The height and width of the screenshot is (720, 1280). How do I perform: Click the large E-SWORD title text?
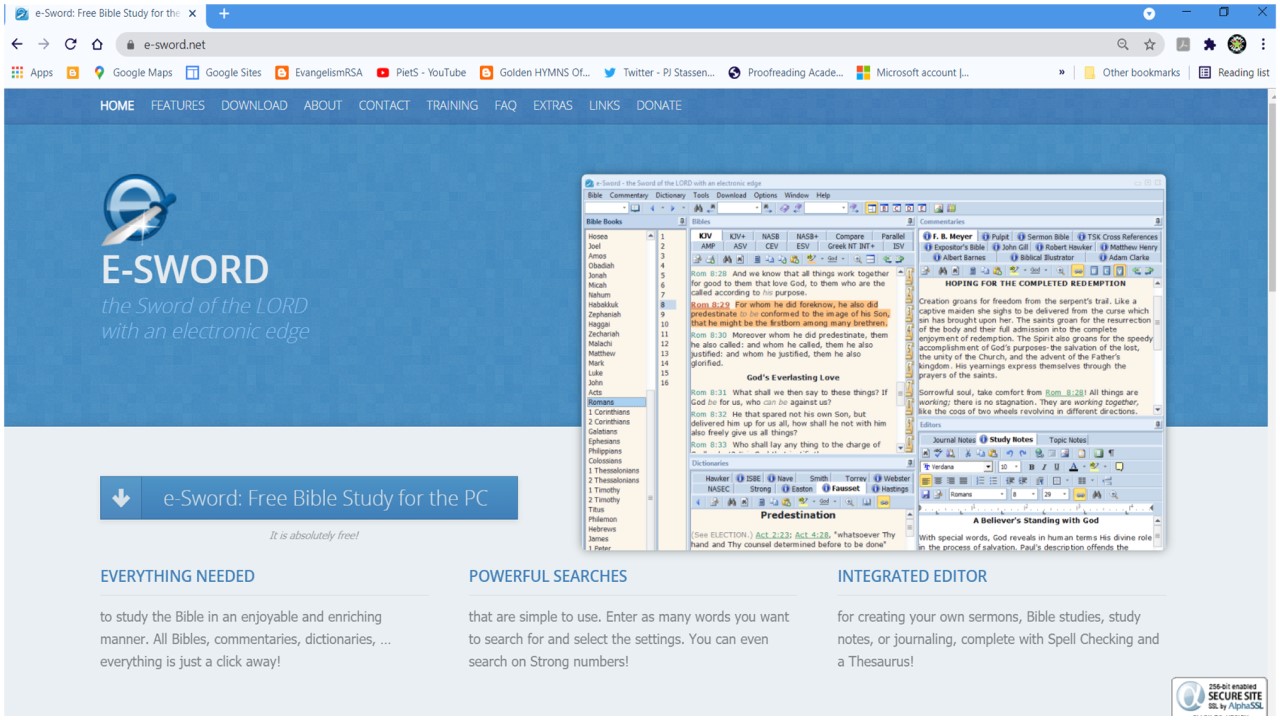click(185, 270)
